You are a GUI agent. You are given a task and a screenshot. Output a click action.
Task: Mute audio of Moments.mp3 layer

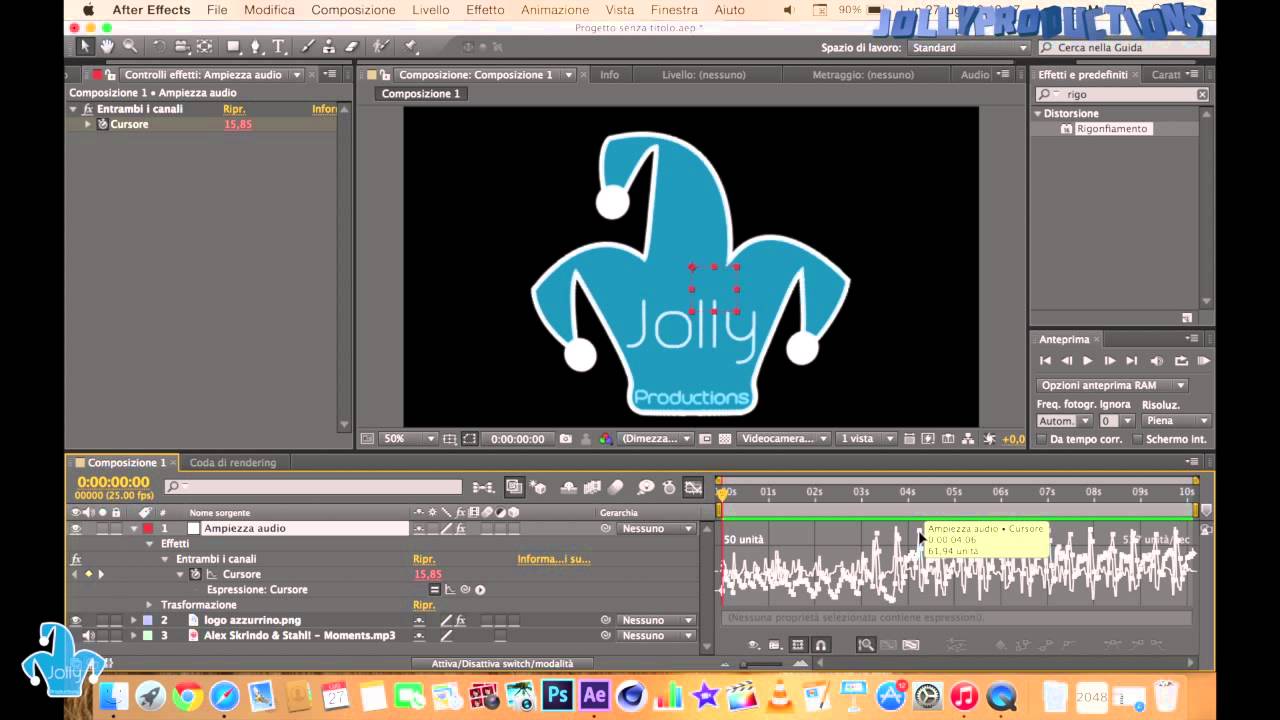click(88, 635)
